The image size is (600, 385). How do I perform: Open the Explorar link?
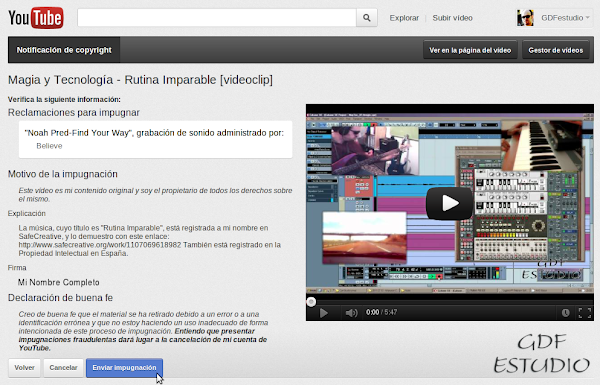(x=404, y=18)
